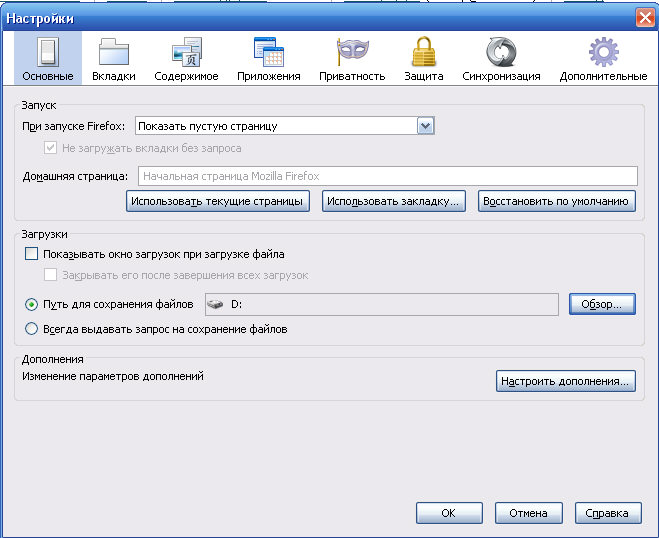The image size is (659, 538).
Task: Open the Синхронизация arrows icon
Action: 501,52
